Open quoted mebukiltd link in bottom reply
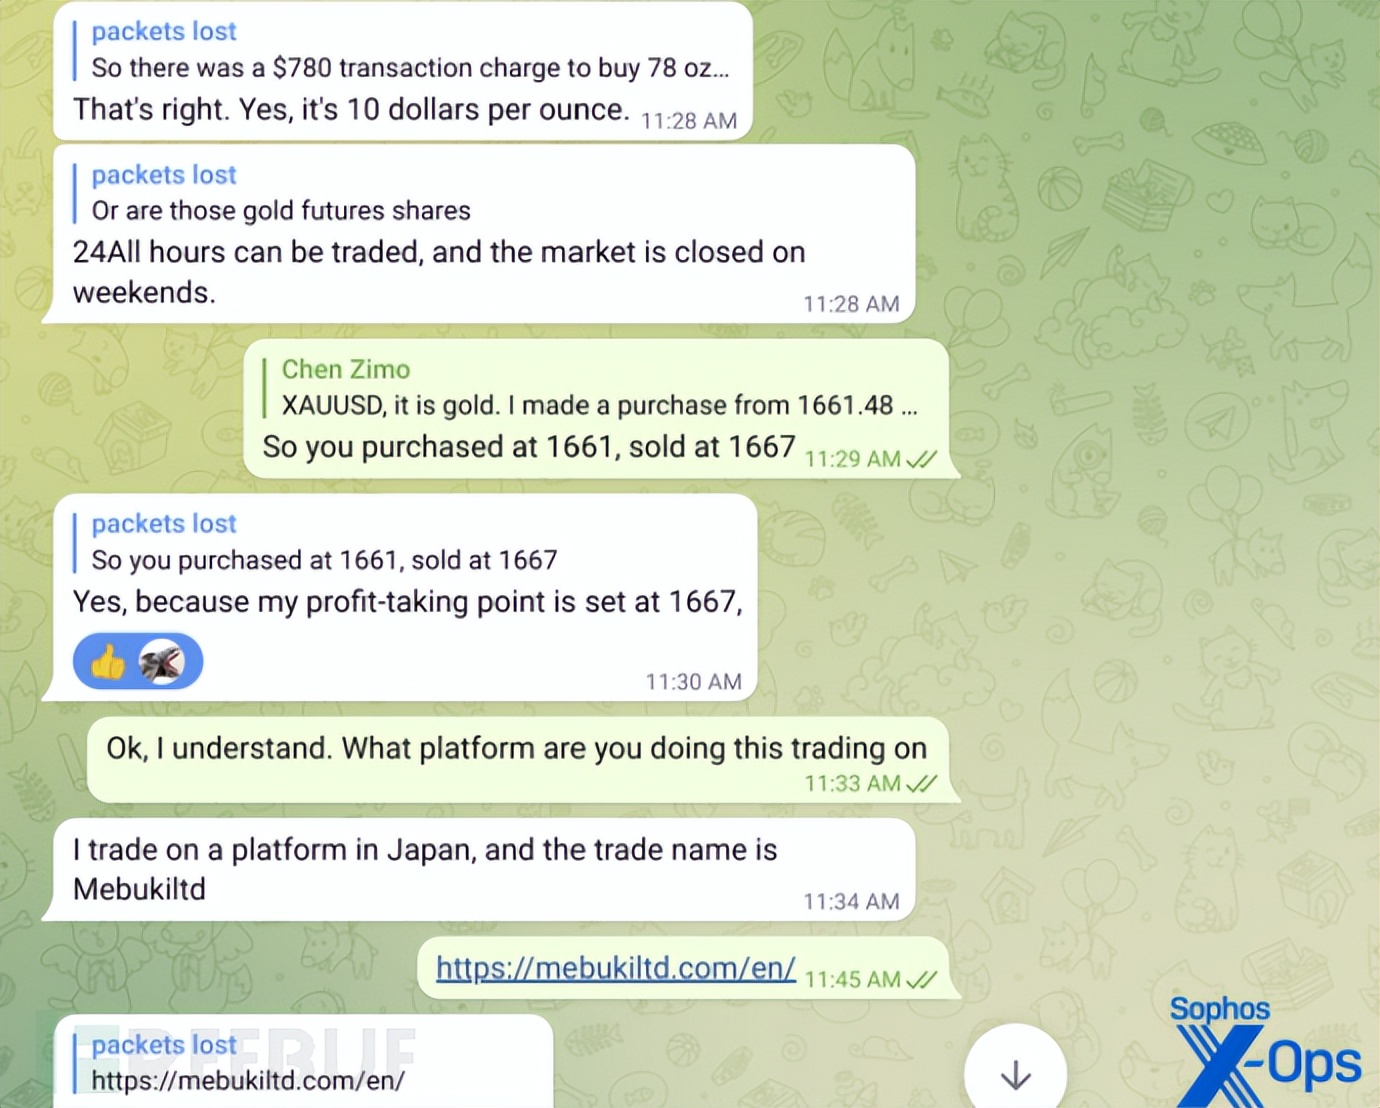This screenshot has height=1108, width=1380. pyautogui.click(x=248, y=1080)
